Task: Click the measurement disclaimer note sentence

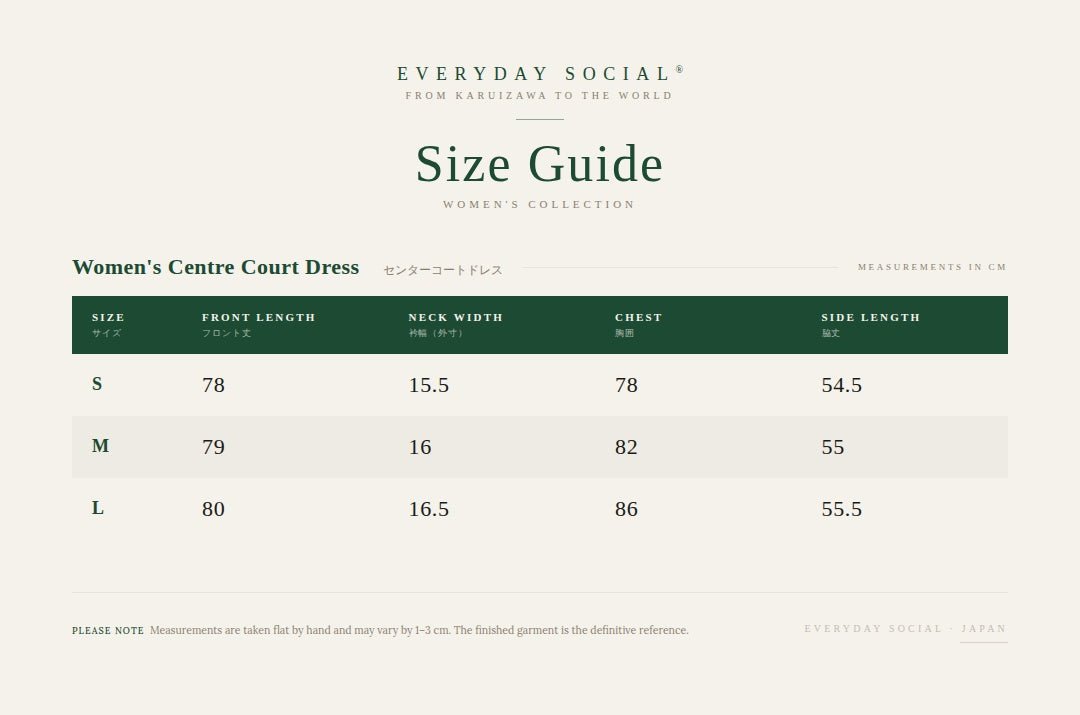Action: pos(419,630)
